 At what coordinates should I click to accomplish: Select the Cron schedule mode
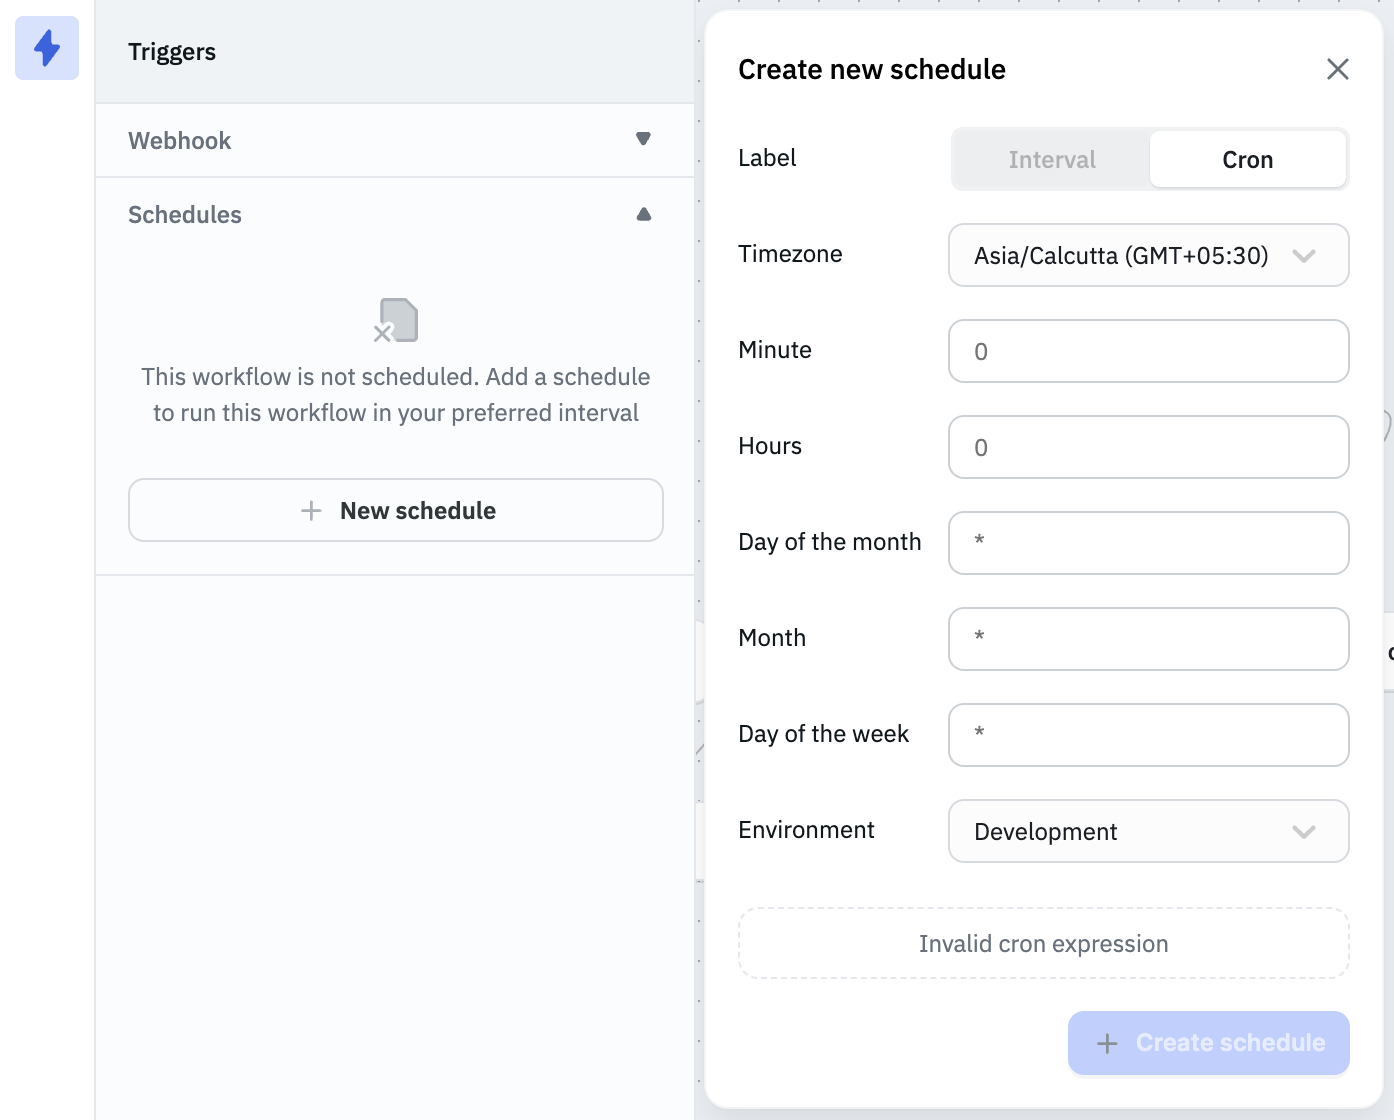tap(1247, 159)
